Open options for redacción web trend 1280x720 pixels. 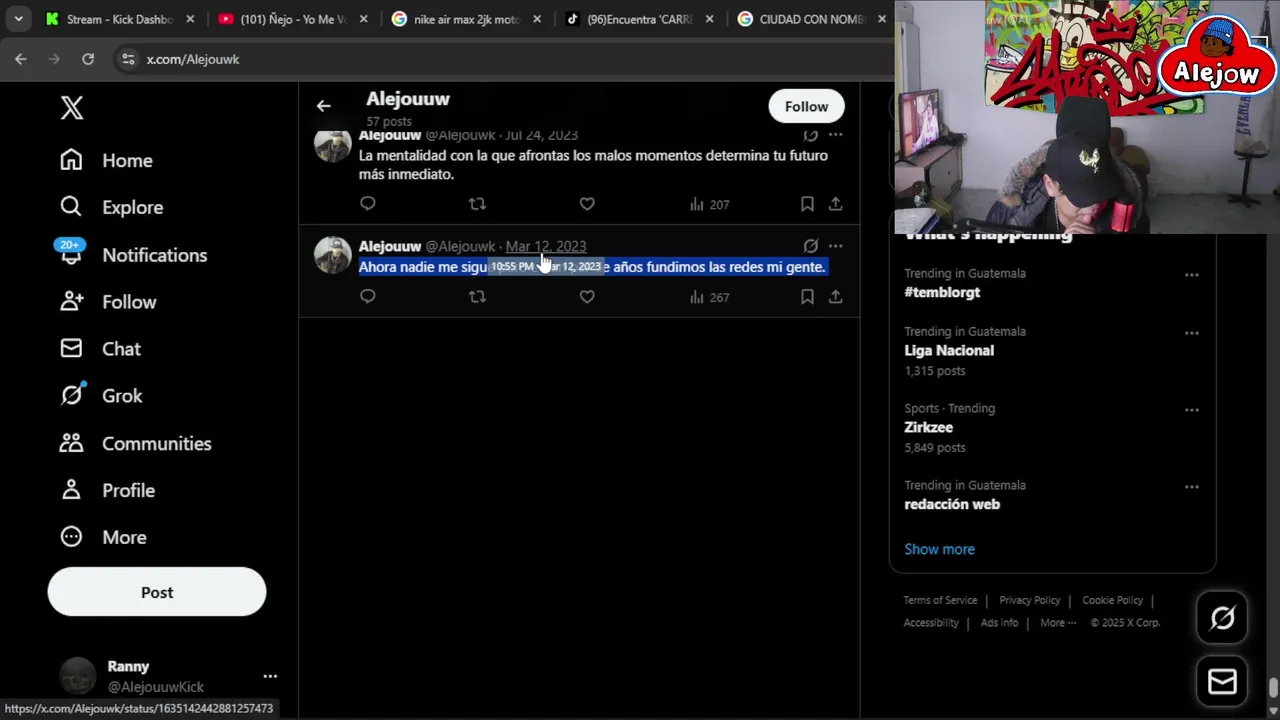pos(1191,487)
